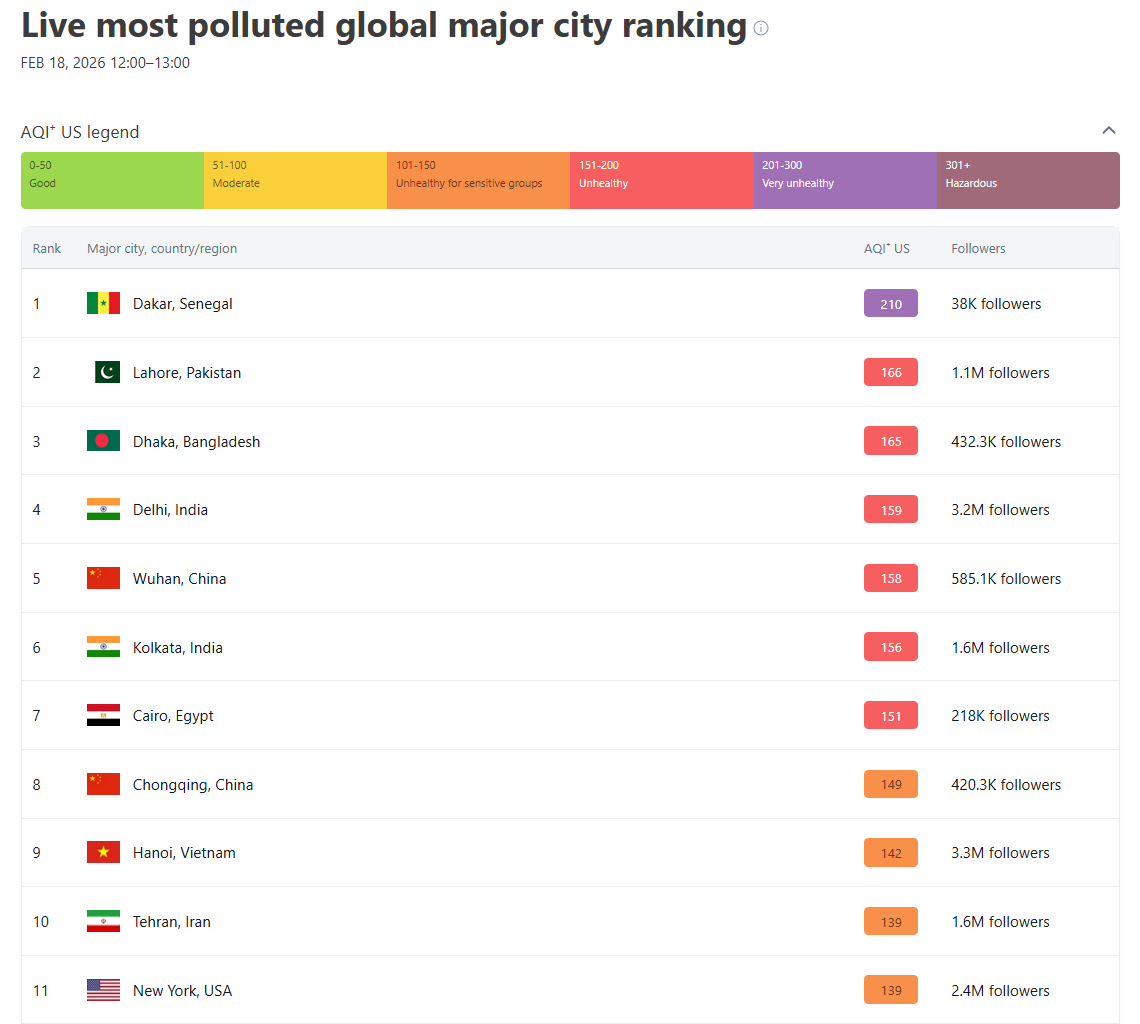Image resolution: width=1140 pixels, height=1024 pixels.
Task: Click the Vietnam flag next to Hanoi
Action: 103,852
